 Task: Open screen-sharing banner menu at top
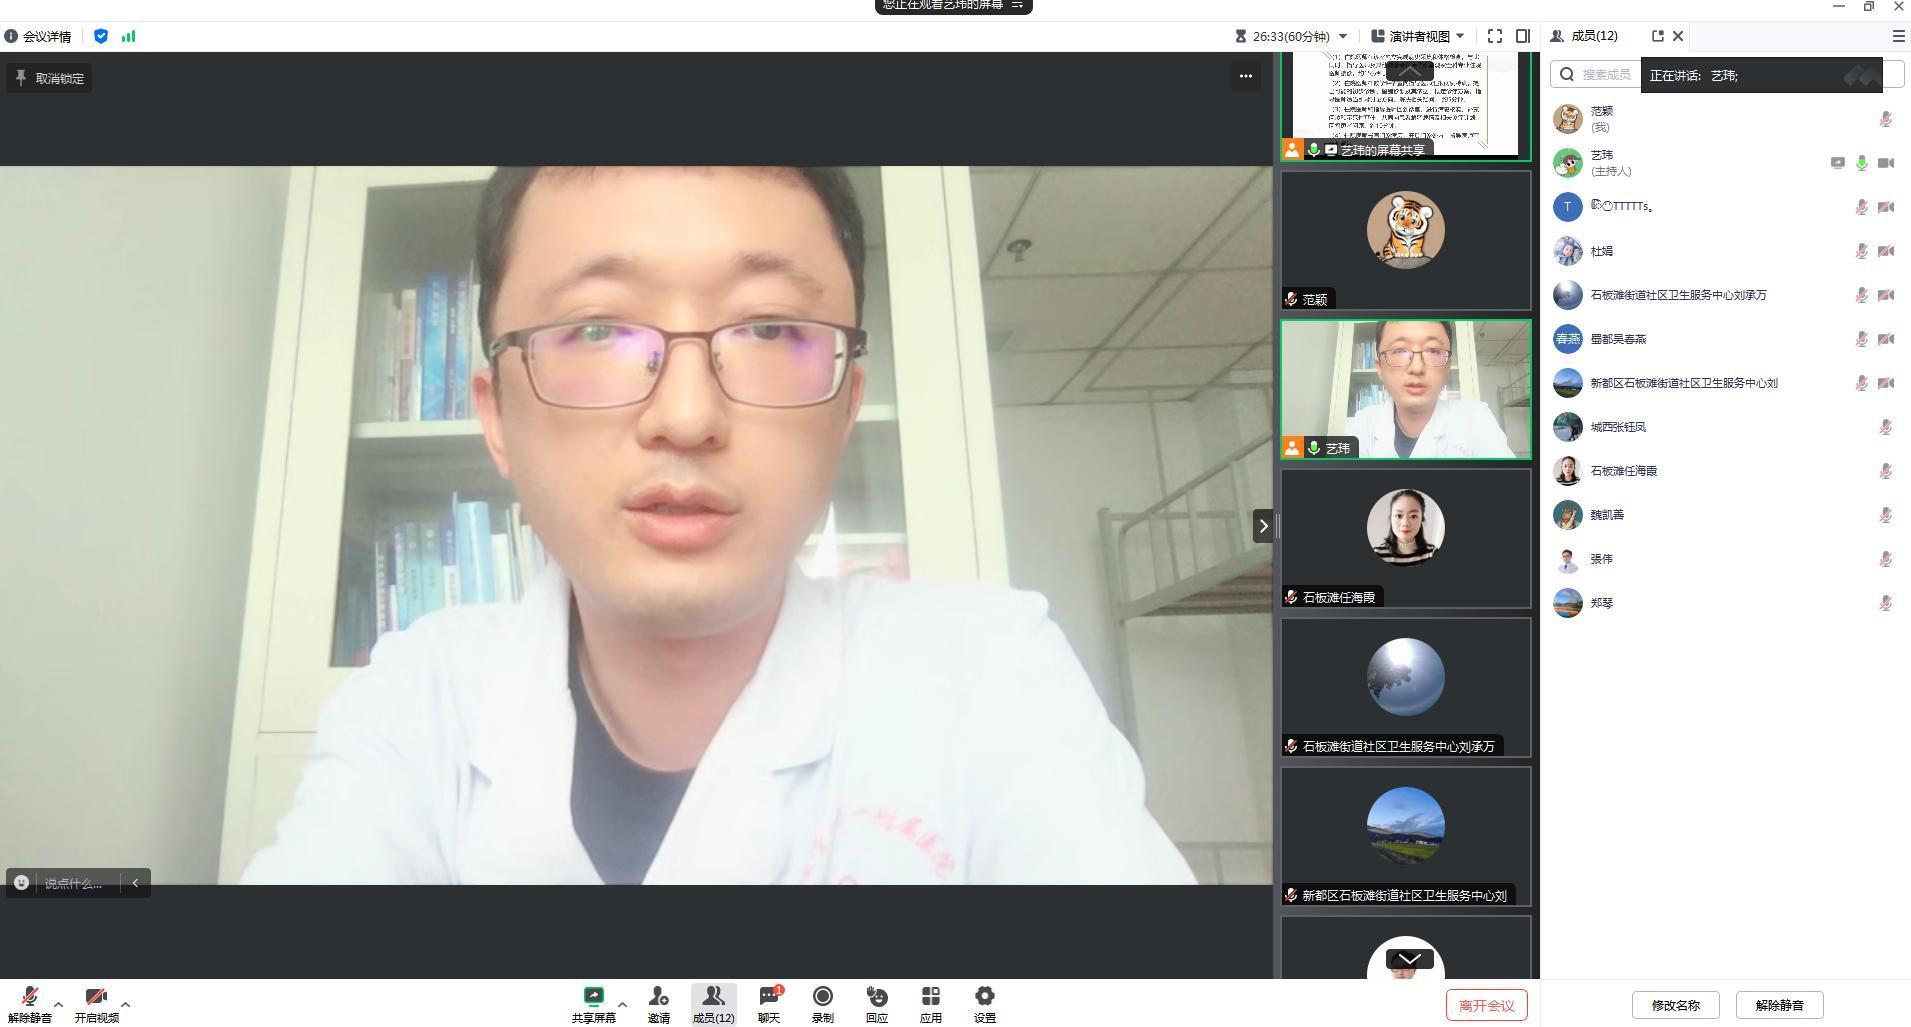pyautogui.click(x=1017, y=5)
